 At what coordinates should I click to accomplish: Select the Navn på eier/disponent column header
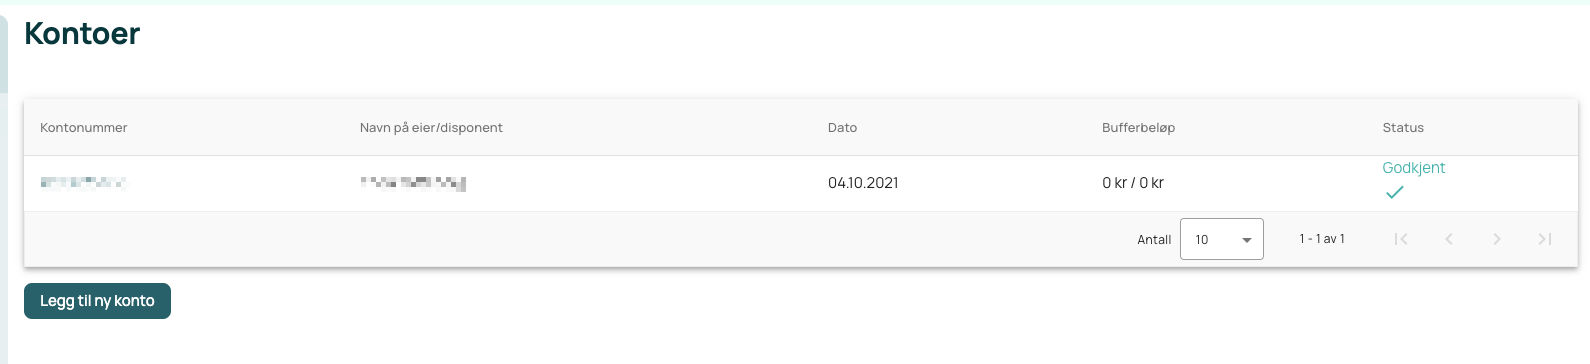click(431, 128)
